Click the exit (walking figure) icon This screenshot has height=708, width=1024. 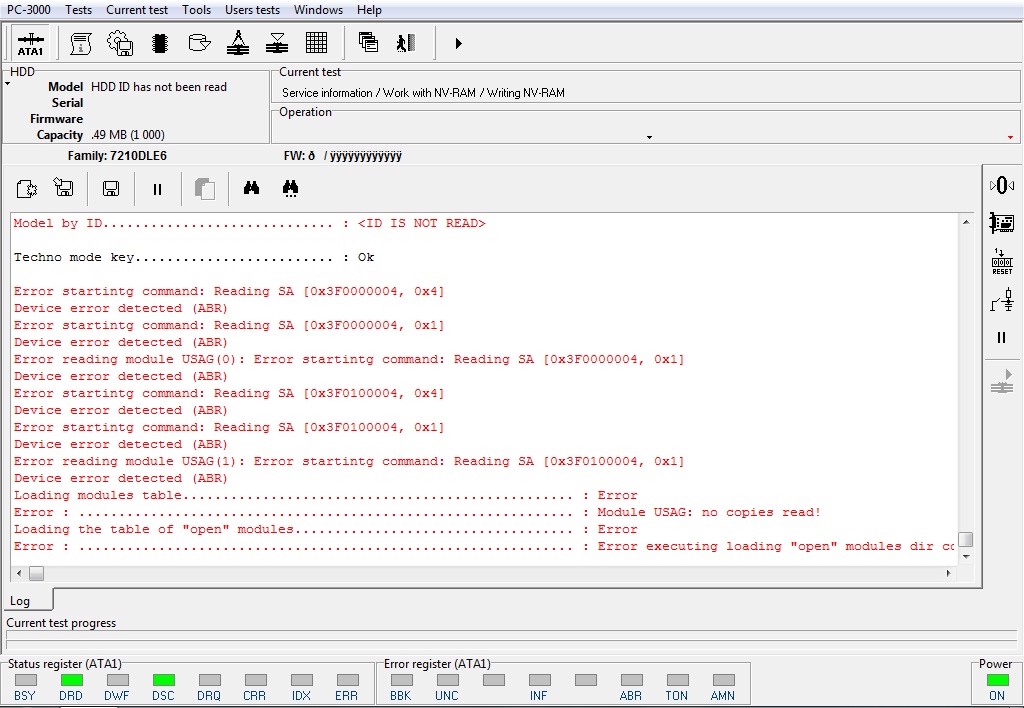[406, 43]
